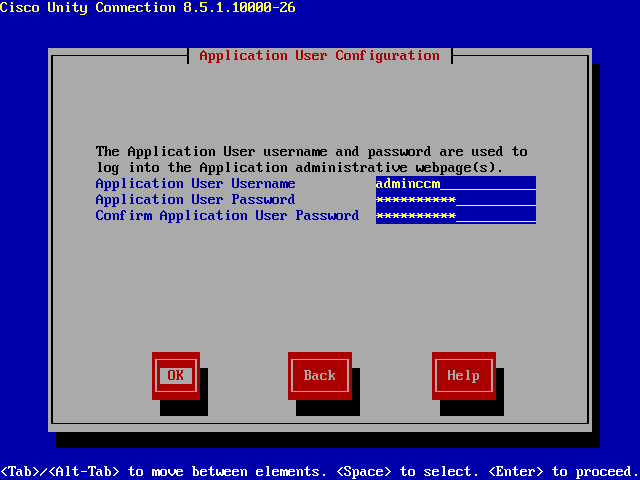
Task: Click masked asterisks in confirm password field
Action: pyautogui.click(x=415, y=216)
